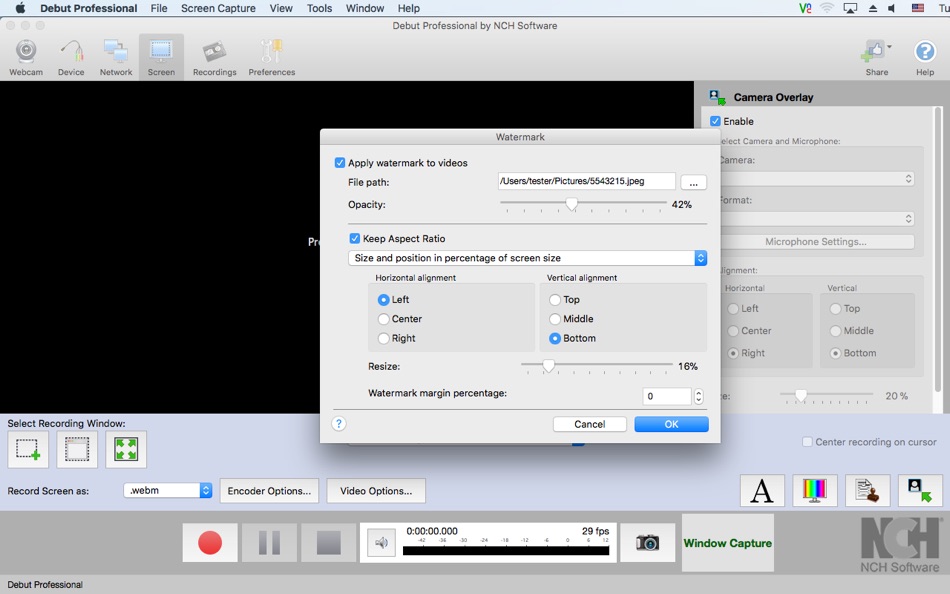Open the Help menu in menu bar
The height and width of the screenshot is (594, 950).
click(x=408, y=8)
